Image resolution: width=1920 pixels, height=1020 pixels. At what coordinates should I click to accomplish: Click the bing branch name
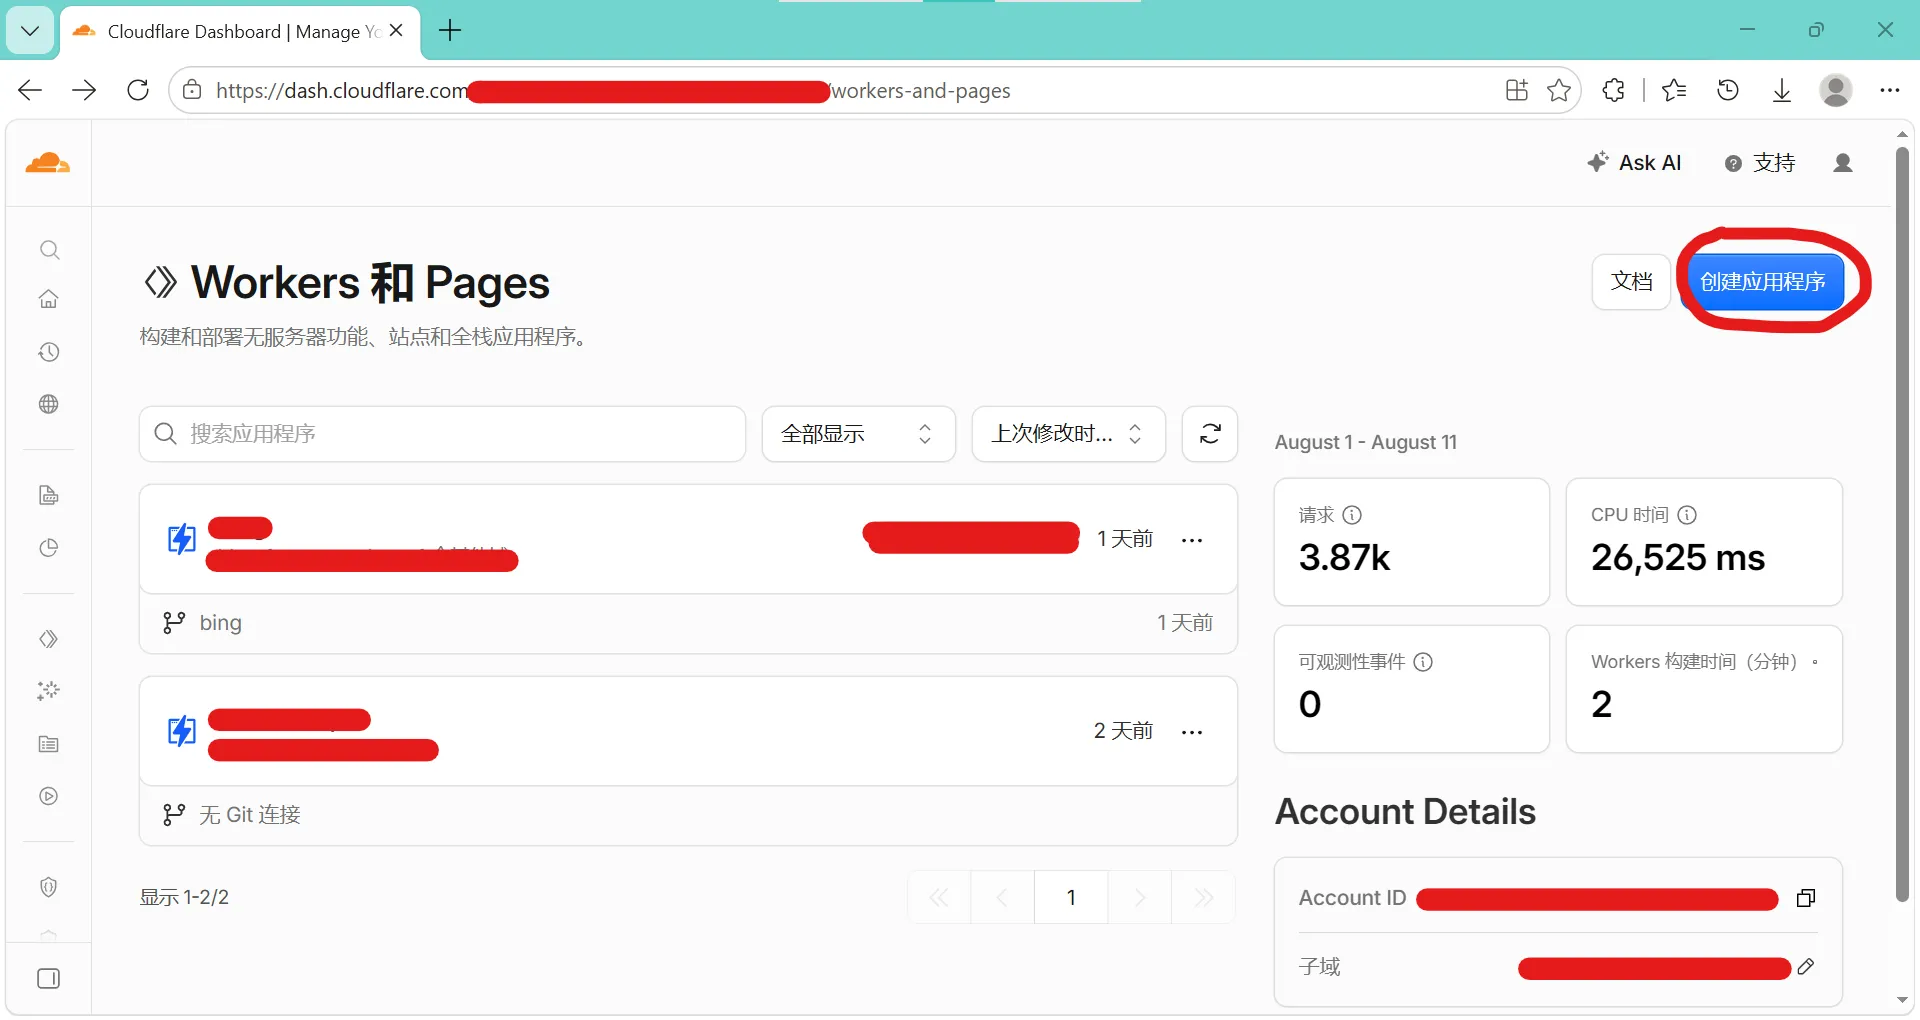(221, 623)
